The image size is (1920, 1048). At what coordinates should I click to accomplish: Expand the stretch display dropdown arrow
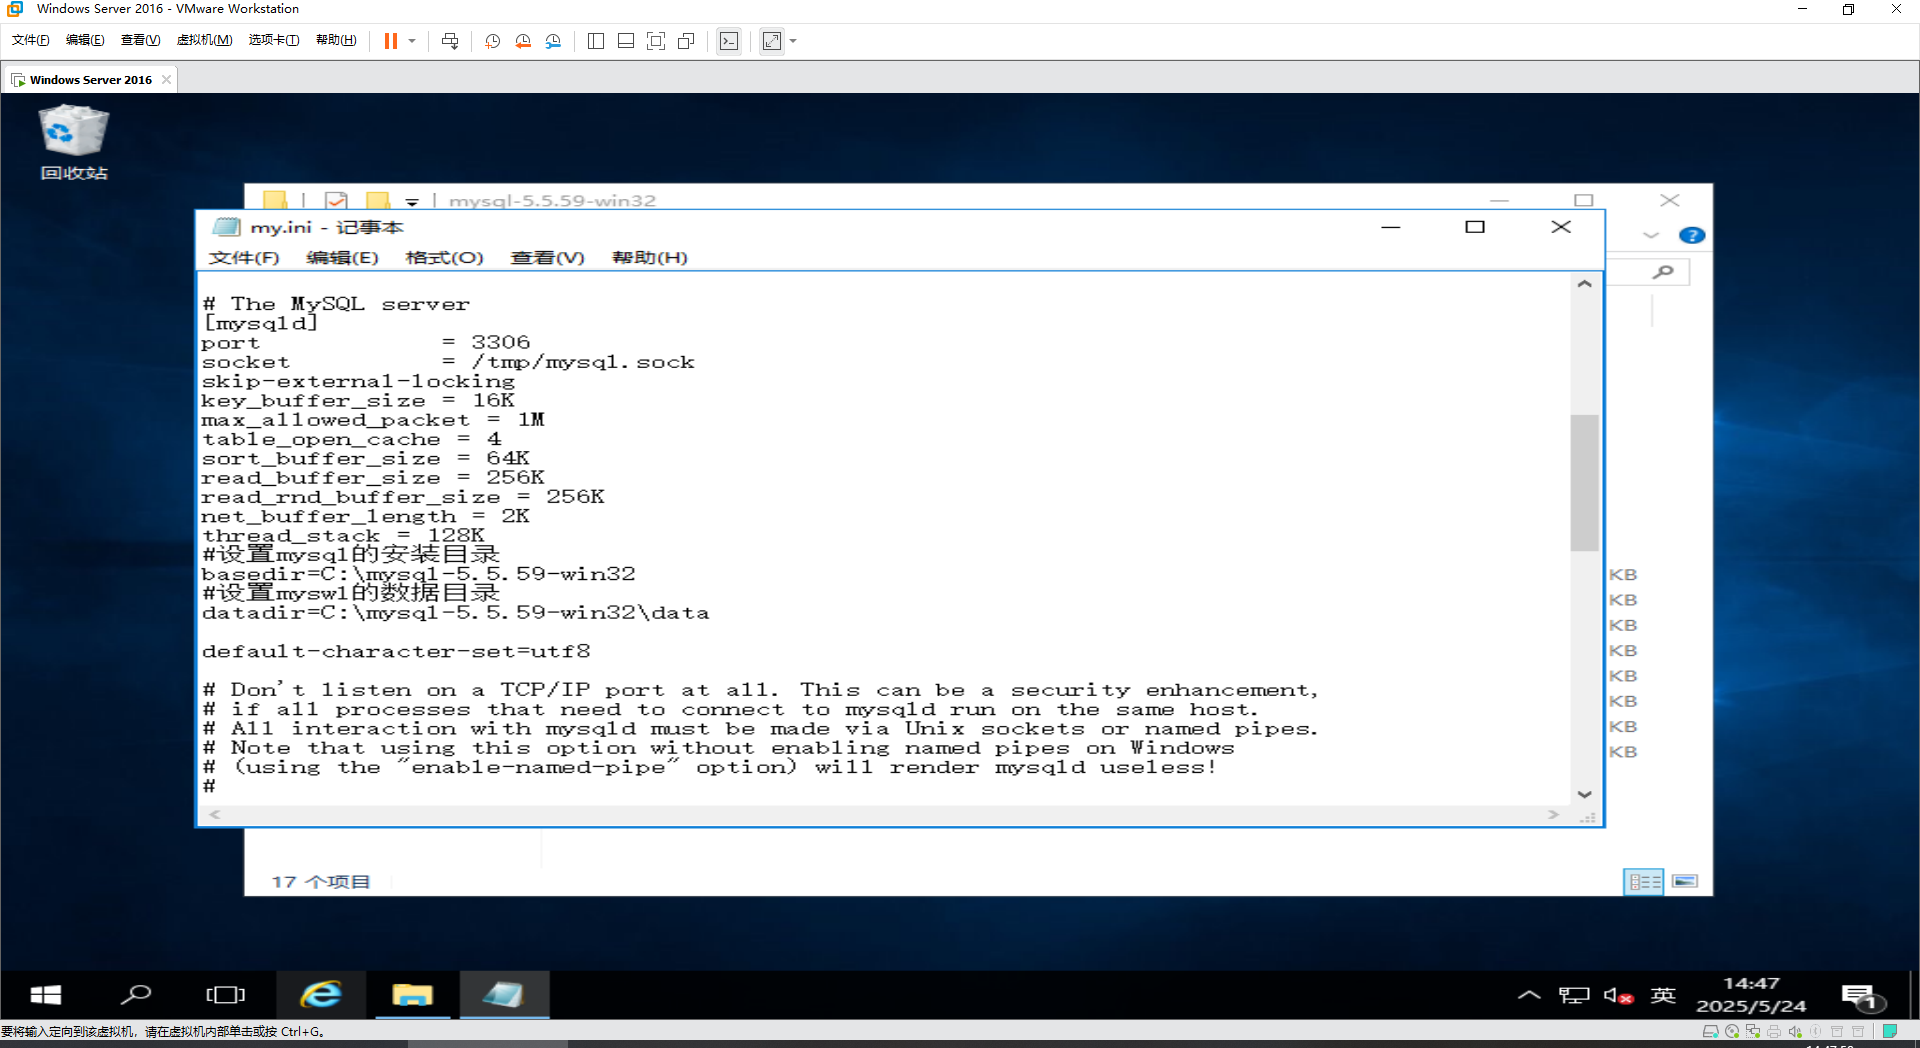point(793,41)
